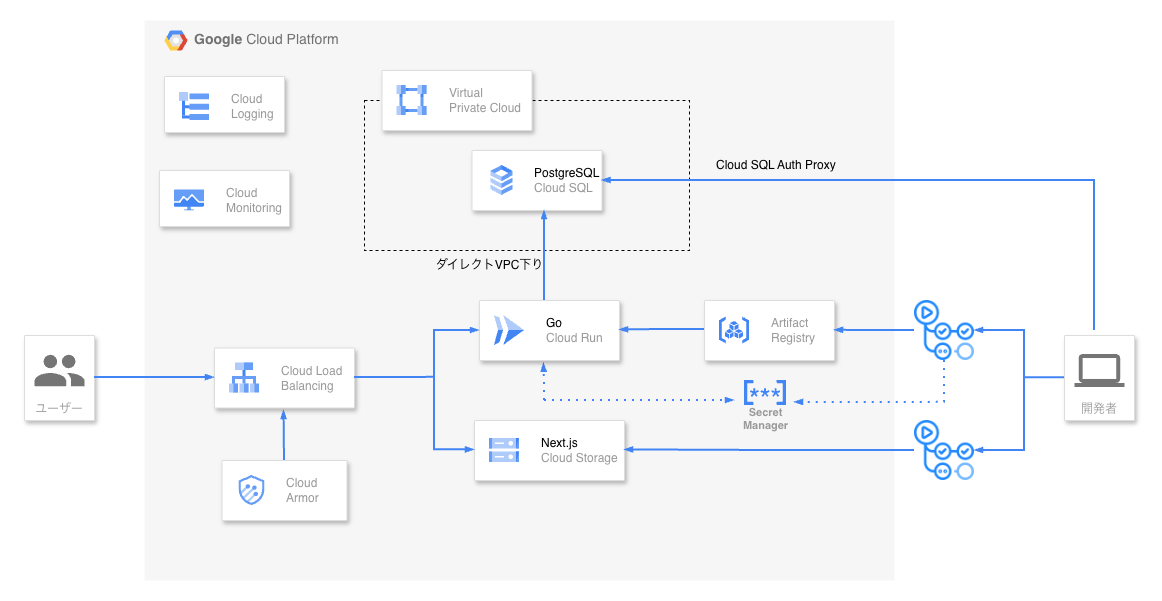The height and width of the screenshot is (601, 1162).
Task: Click the Google Cloud Platform title text
Action: (x=266, y=40)
